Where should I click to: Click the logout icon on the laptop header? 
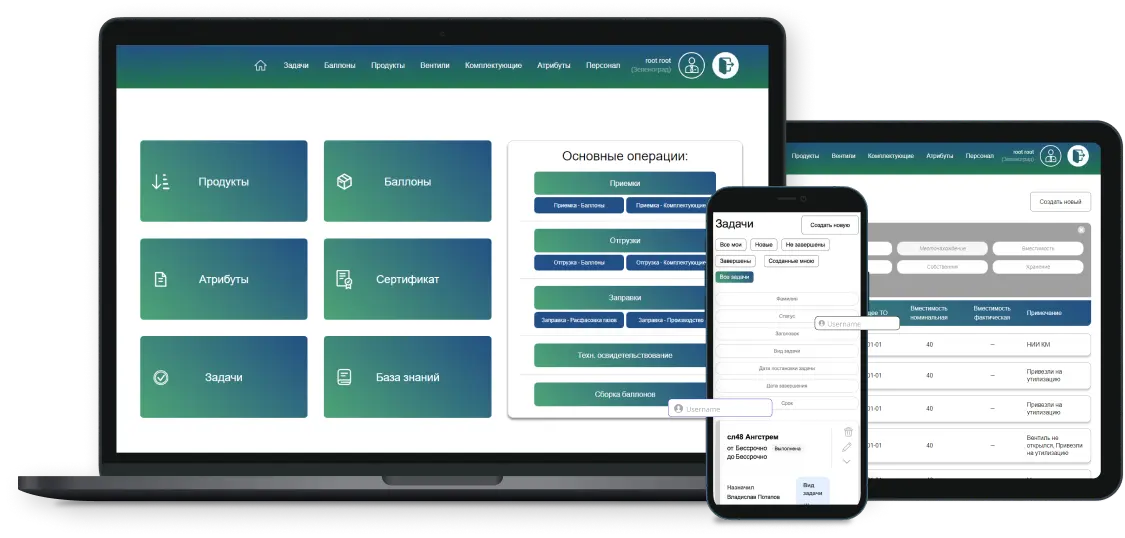(x=726, y=66)
